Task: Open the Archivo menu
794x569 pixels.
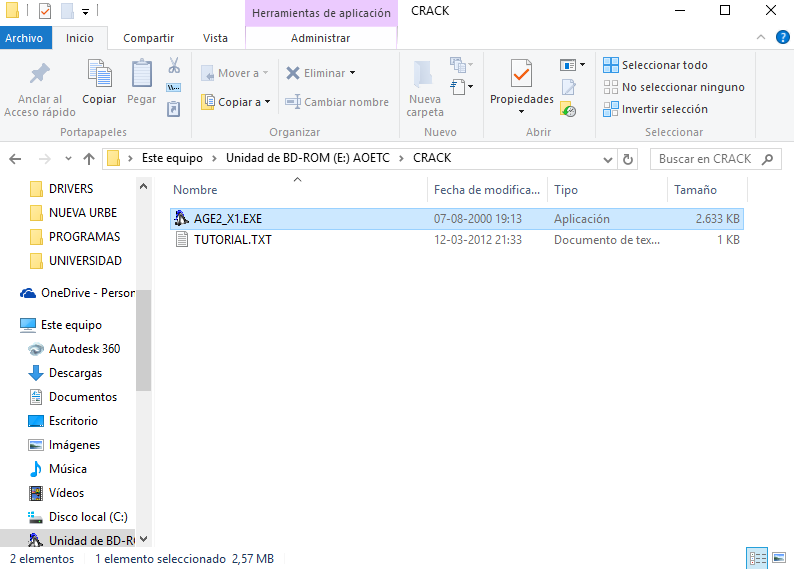Action: (24, 38)
